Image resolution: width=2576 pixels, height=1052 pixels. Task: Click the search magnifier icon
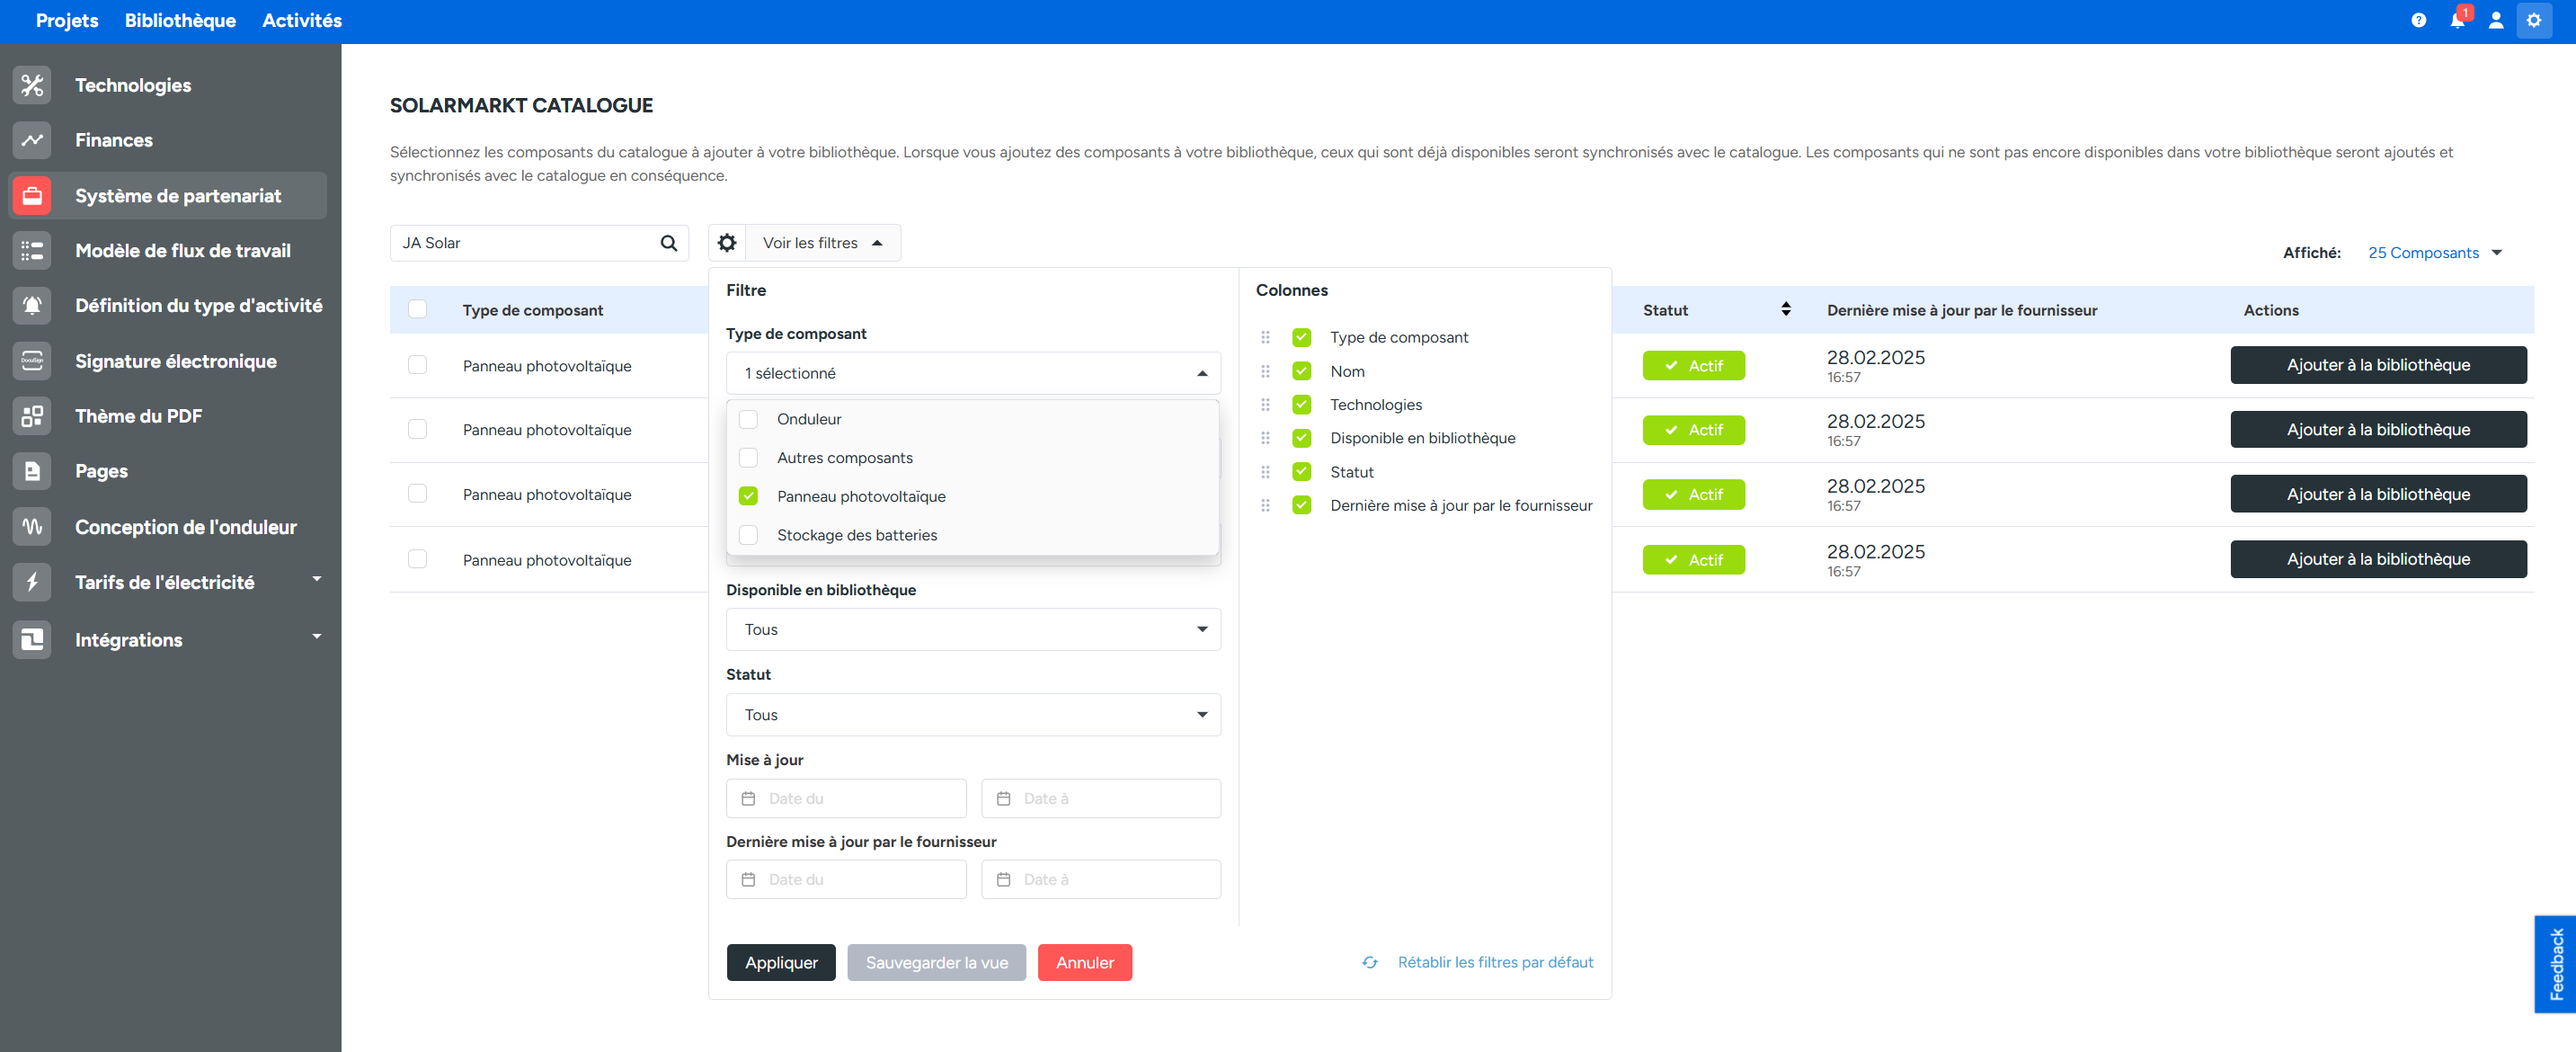[669, 243]
